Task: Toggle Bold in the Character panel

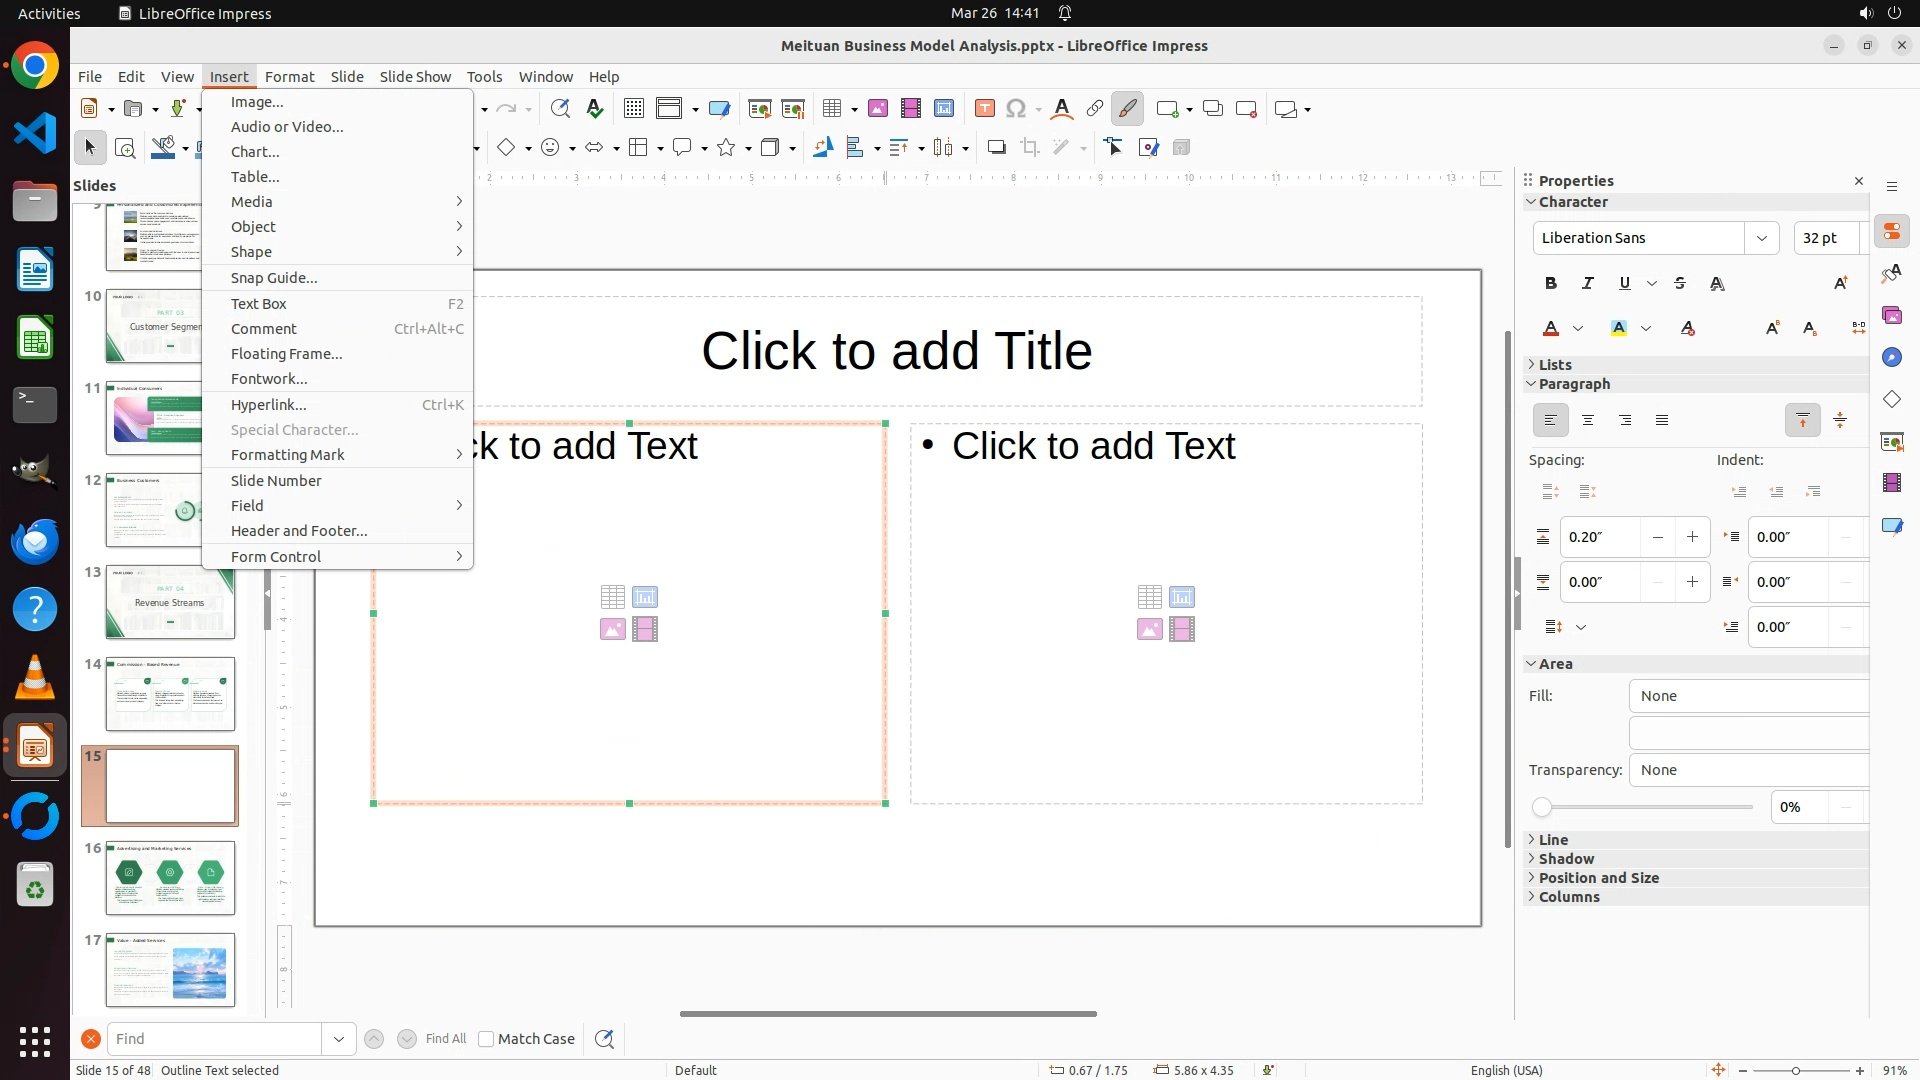Action: pyautogui.click(x=1551, y=284)
